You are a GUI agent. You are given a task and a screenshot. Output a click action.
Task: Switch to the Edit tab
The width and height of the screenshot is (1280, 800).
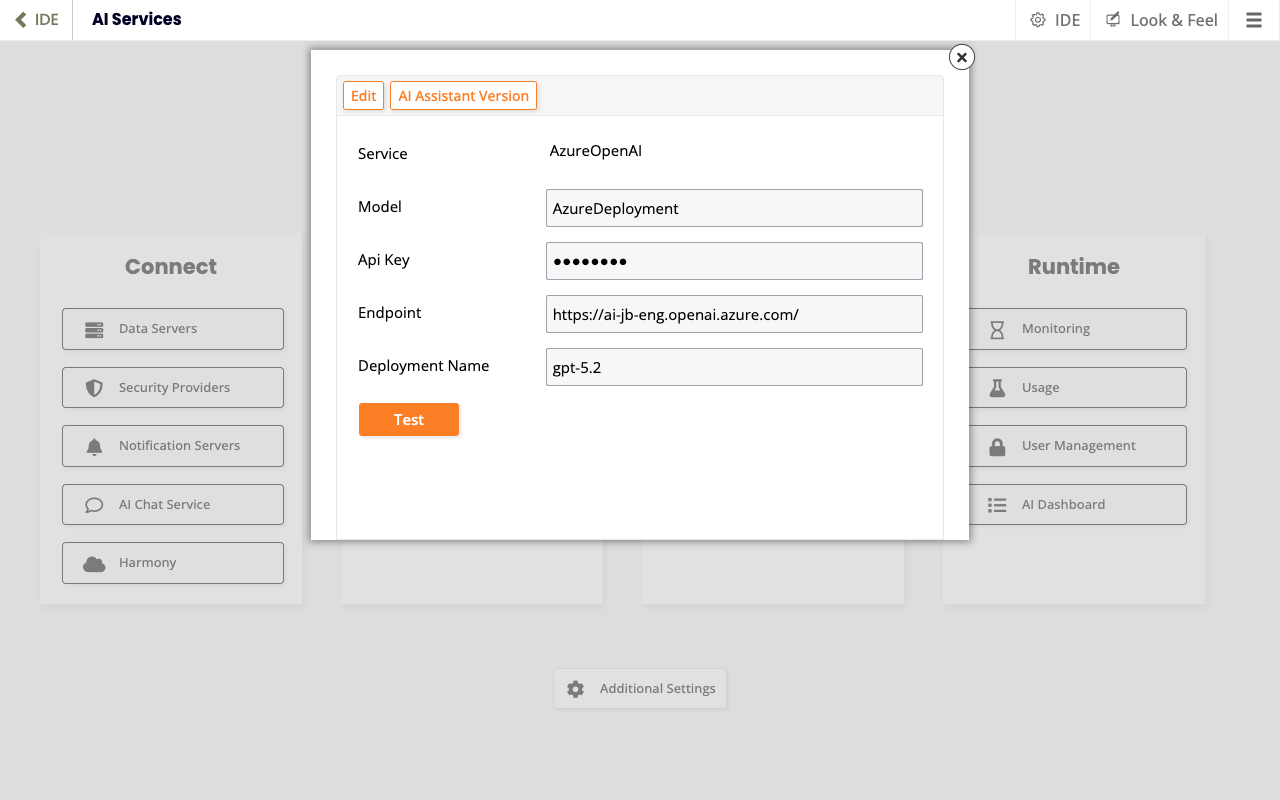364,96
